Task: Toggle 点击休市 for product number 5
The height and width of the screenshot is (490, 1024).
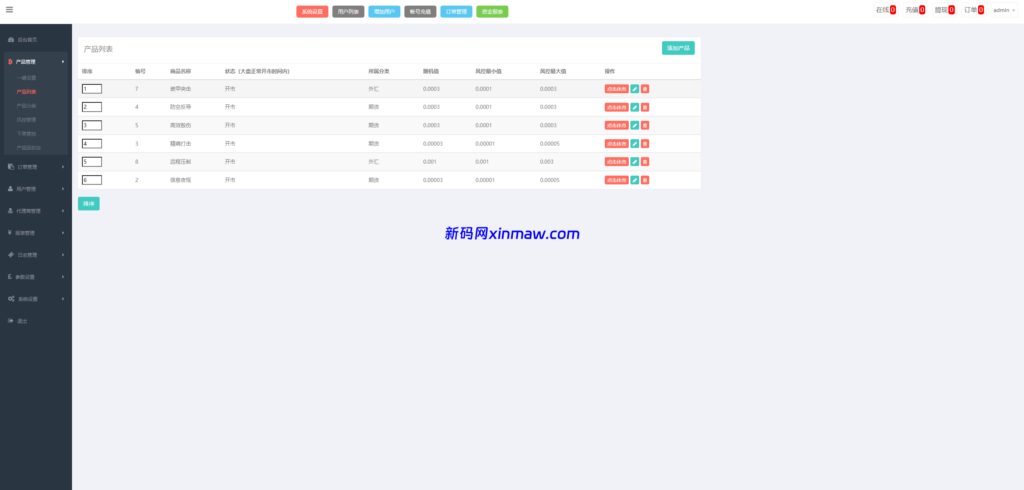Action: pos(616,125)
